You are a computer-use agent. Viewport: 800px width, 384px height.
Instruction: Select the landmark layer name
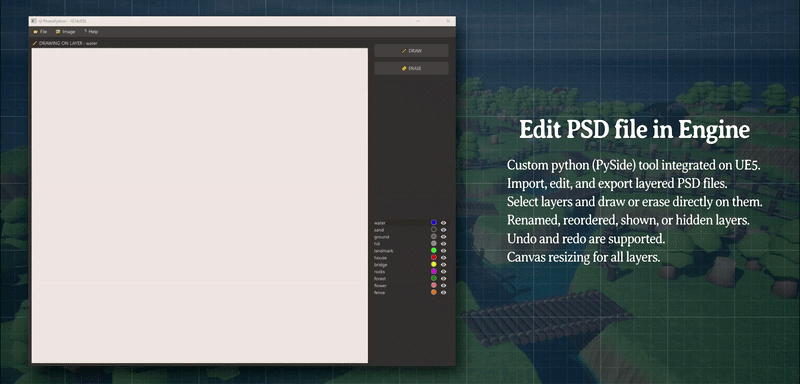tap(384, 251)
